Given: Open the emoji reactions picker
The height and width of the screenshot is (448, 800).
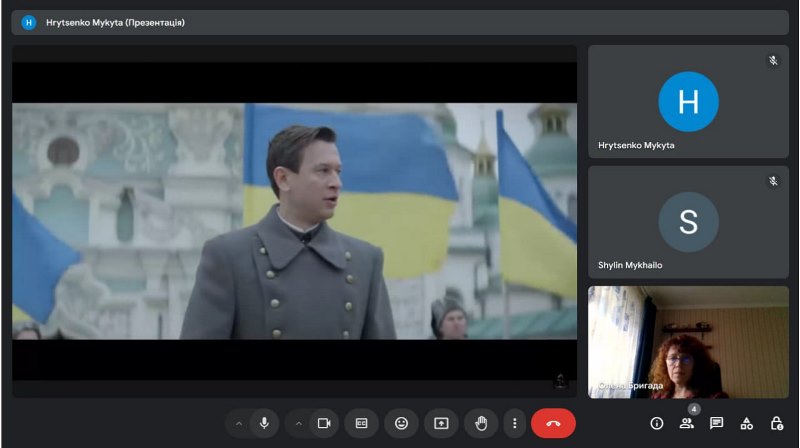Looking at the screenshot, I should (402, 424).
